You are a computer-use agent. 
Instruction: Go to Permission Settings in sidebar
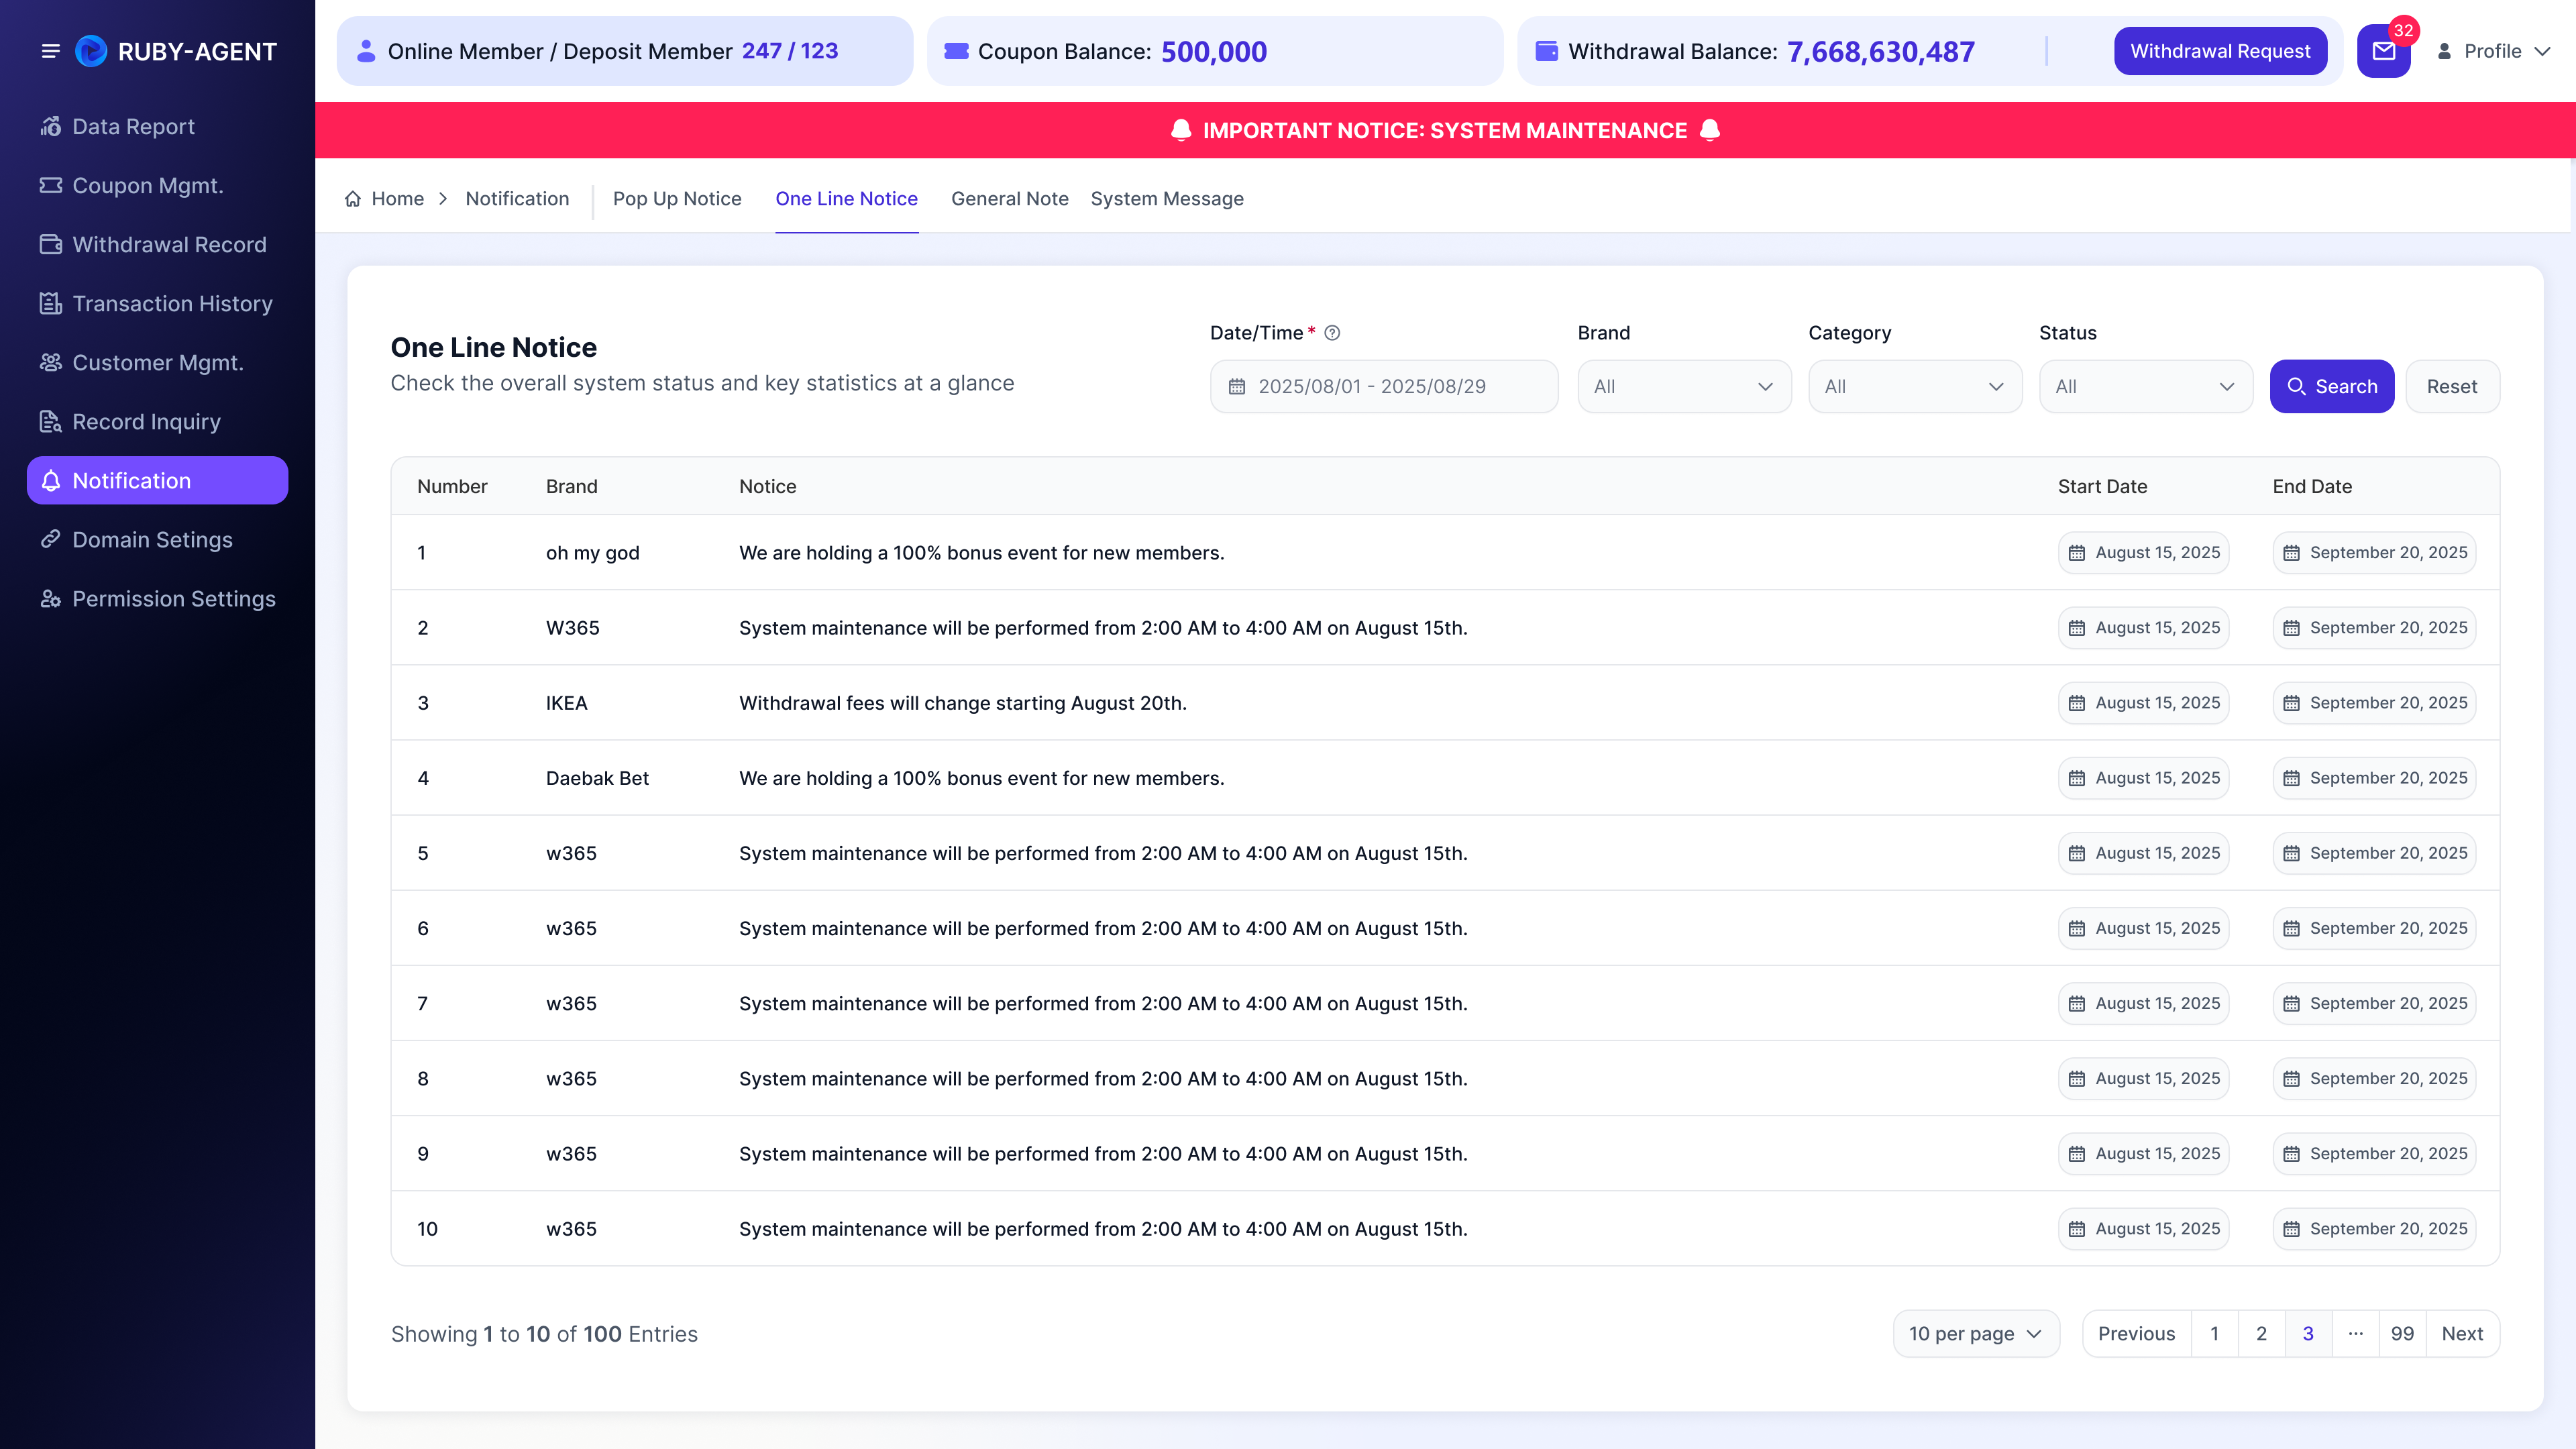click(x=157, y=599)
